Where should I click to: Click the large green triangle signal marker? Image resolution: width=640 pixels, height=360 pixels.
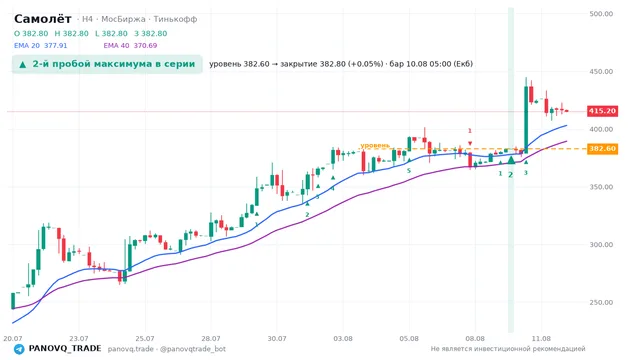pos(511,160)
